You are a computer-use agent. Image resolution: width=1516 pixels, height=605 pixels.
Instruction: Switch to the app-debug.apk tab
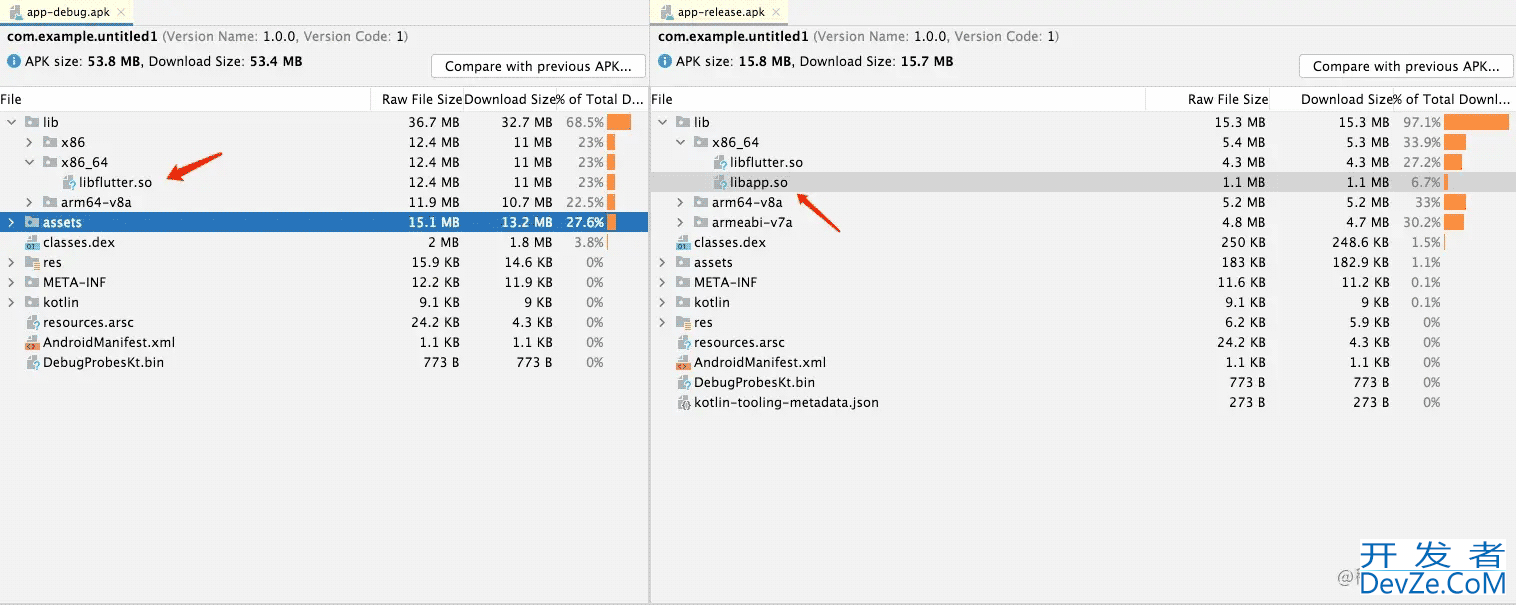click(68, 13)
